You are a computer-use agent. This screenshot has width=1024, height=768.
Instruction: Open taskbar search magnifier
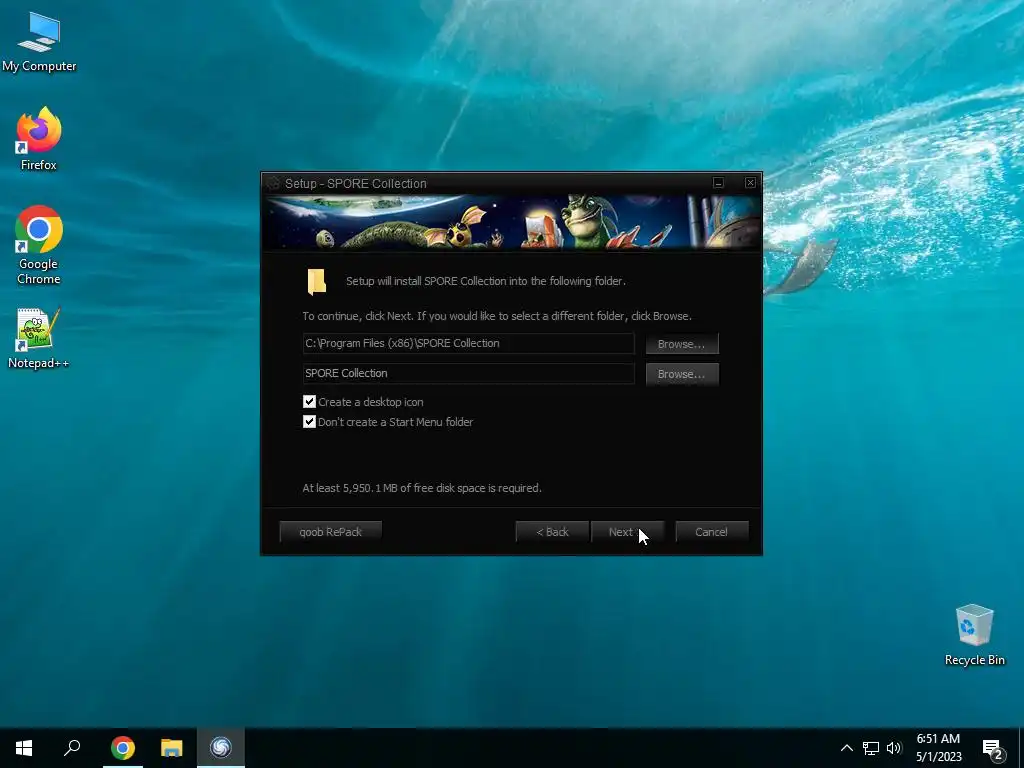(72, 748)
